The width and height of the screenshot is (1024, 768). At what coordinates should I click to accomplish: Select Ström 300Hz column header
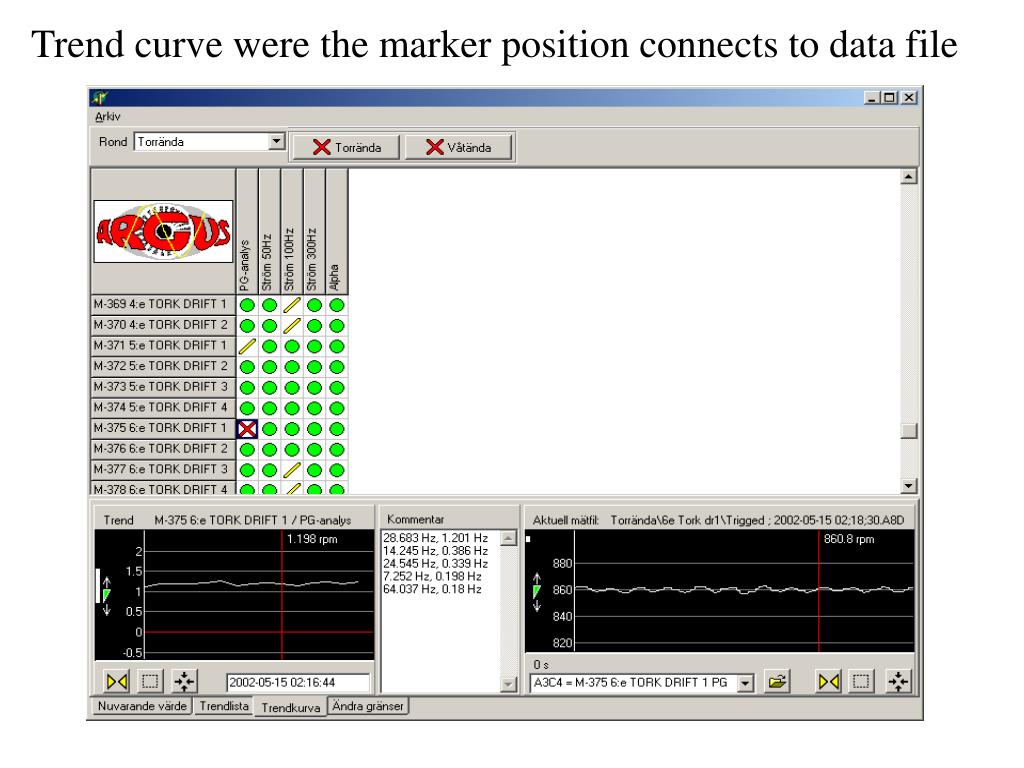pyautogui.click(x=314, y=232)
